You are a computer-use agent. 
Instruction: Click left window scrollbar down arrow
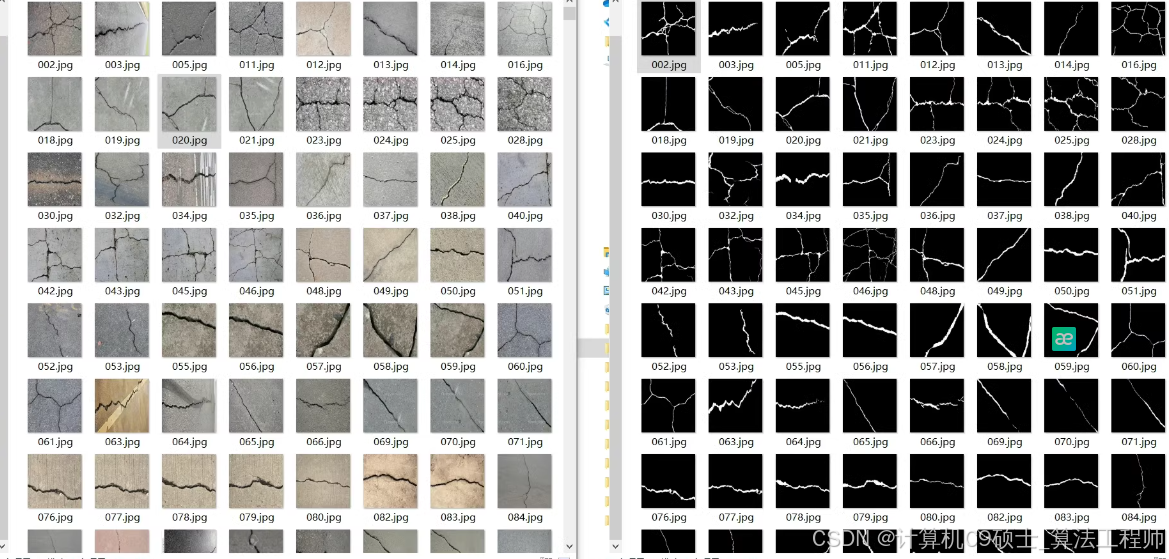pyautogui.click(x=570, y=548)
